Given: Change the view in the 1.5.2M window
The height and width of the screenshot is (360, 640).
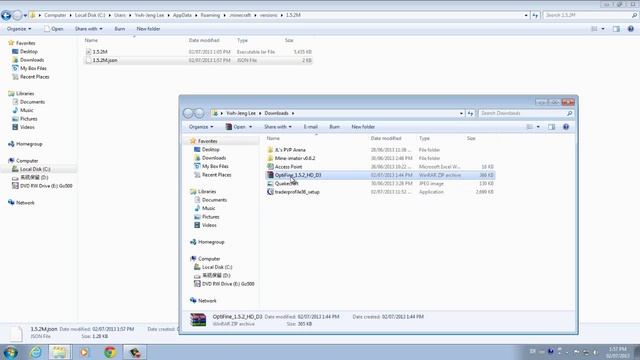Looking at the screenshot, I should 594,29.
